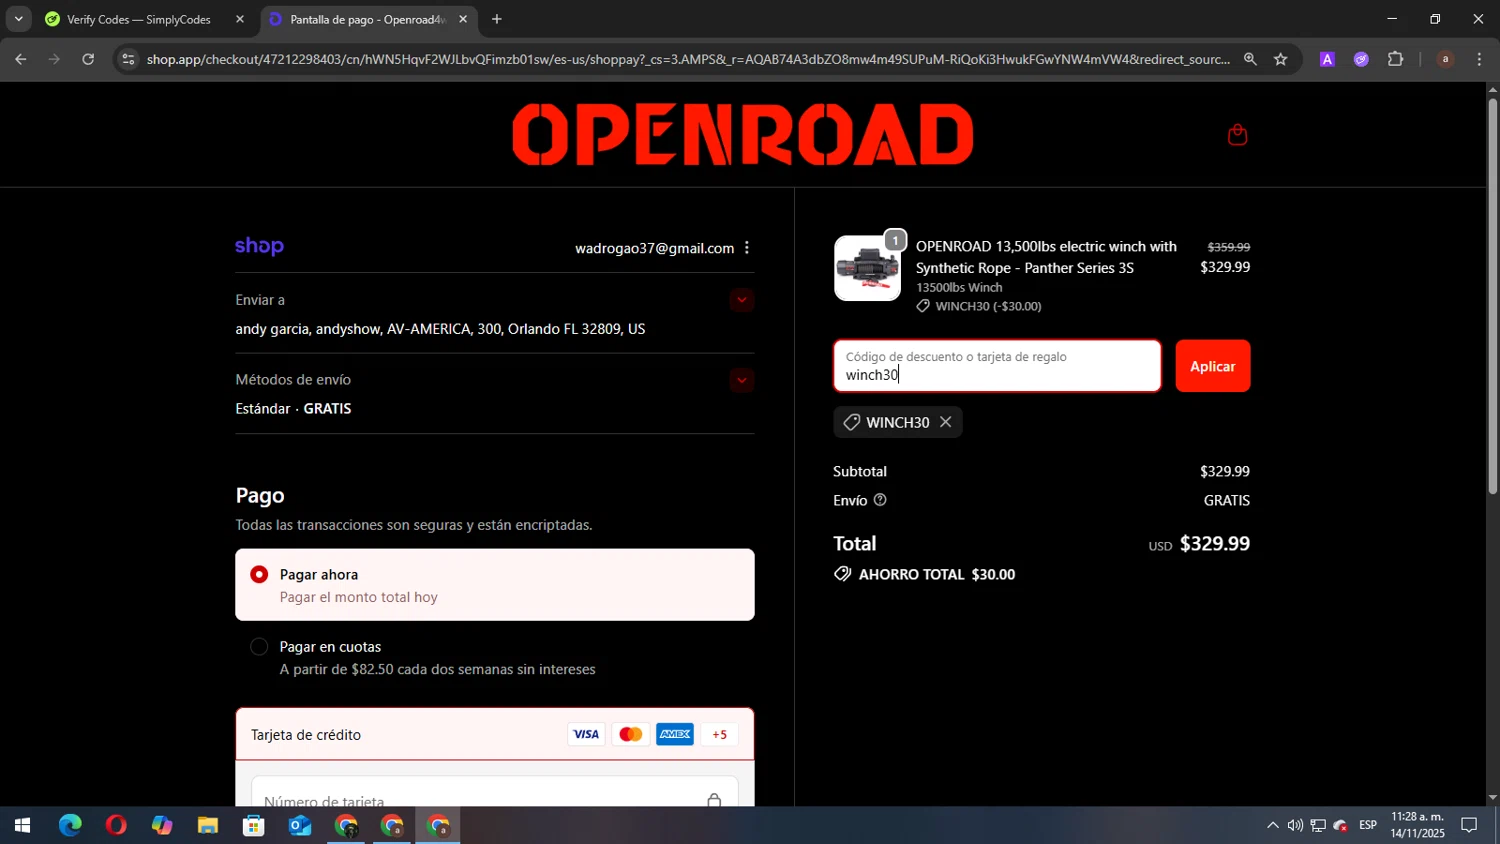Open the Chrome profile avatar
This screenshot has width=1500, height=844.
[1445, 59]
